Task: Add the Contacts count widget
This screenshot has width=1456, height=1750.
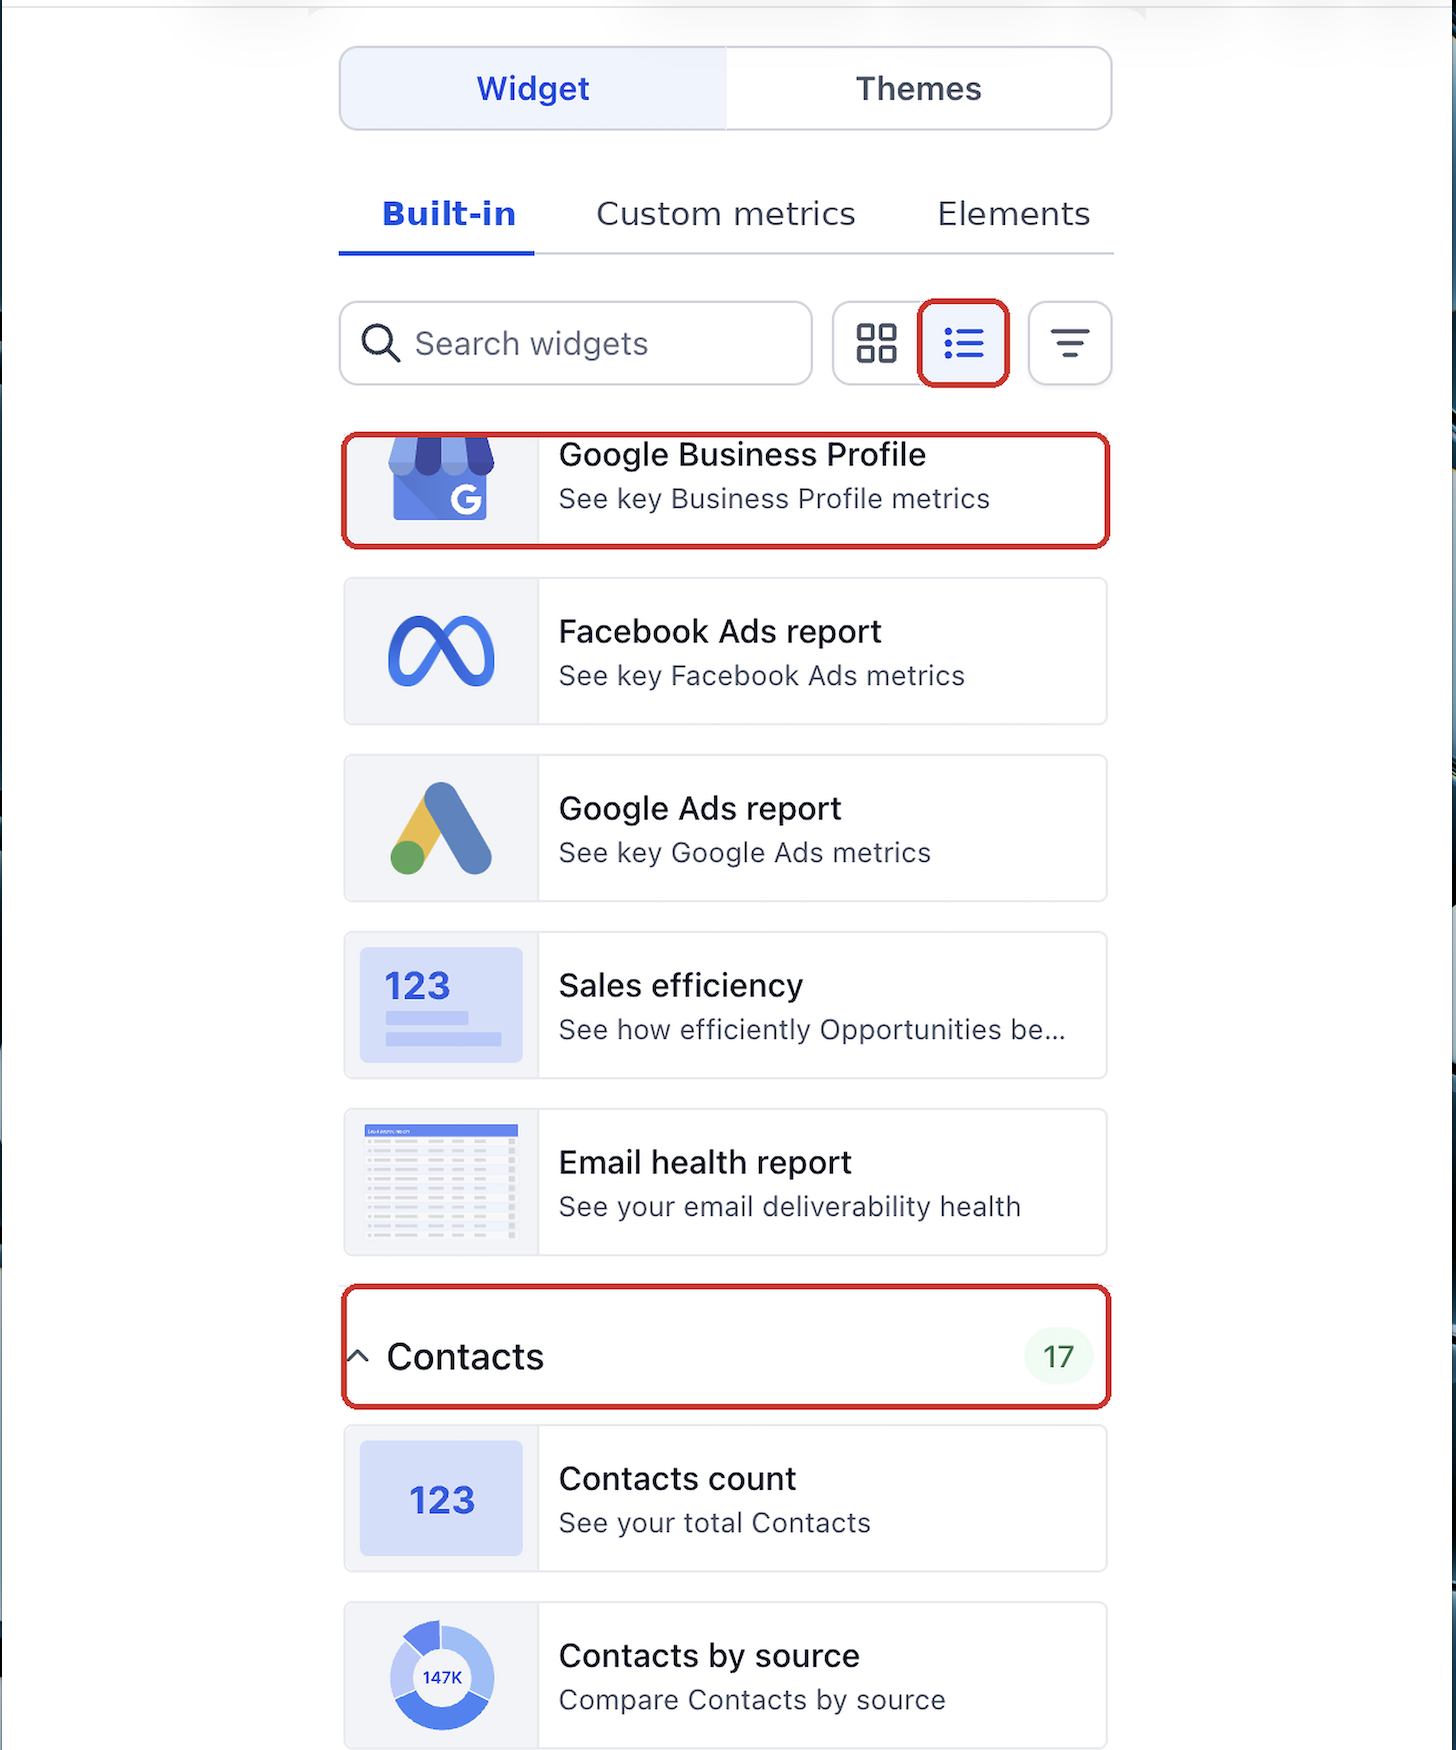Action: tap(726, 1499)
